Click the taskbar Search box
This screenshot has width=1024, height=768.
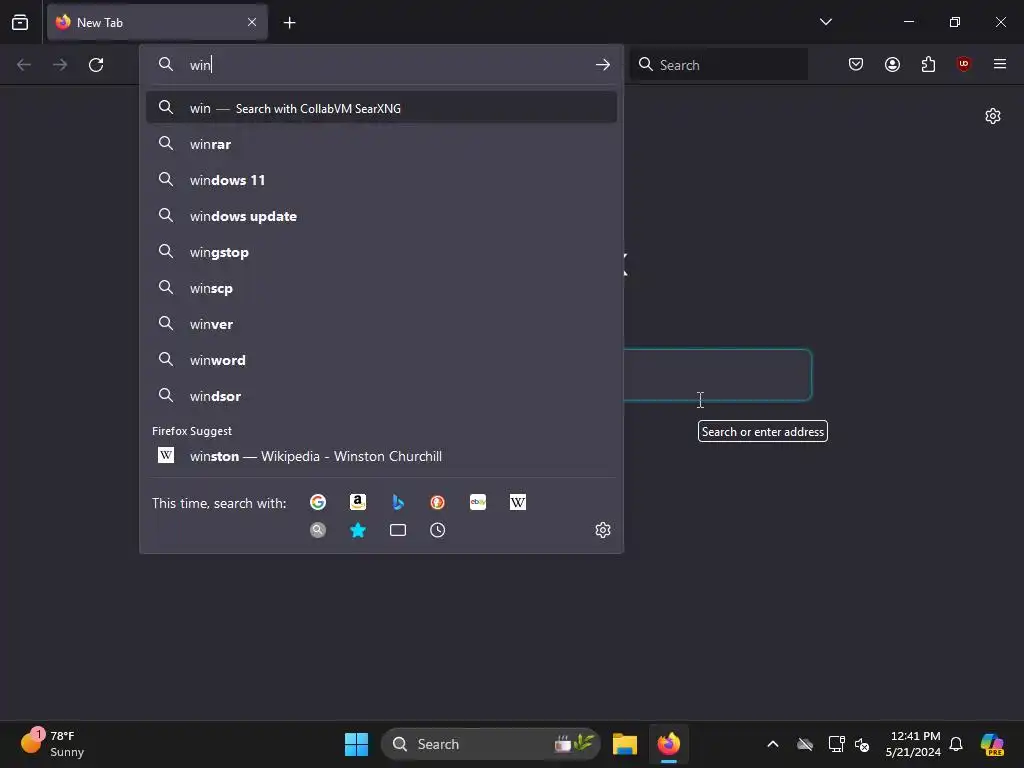coord(490,744)
